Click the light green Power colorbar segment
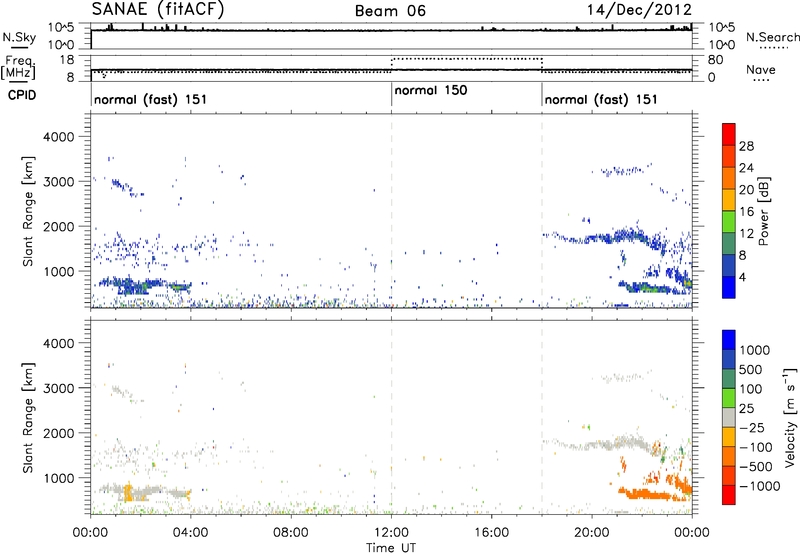 coord(729,222)
